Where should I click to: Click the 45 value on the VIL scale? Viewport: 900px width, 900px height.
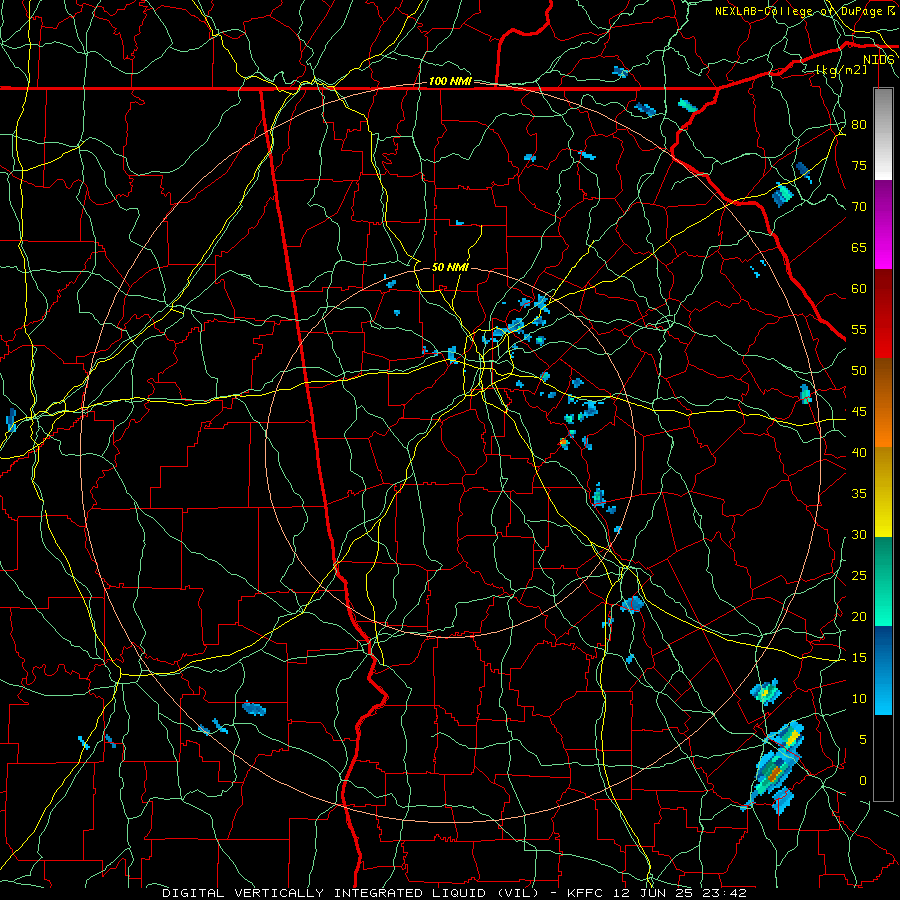pos(859,412)
